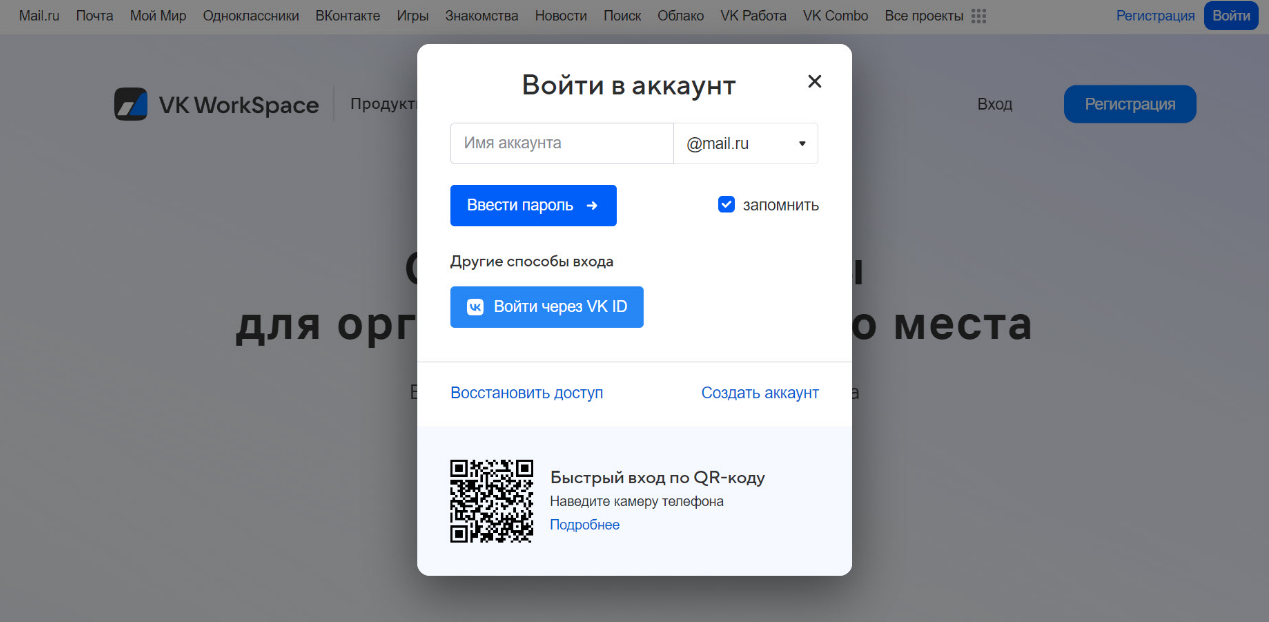Click the top-right "Войти" button
The height and width of the screenshot is (622, 1269).
(x=1230, y=16)
